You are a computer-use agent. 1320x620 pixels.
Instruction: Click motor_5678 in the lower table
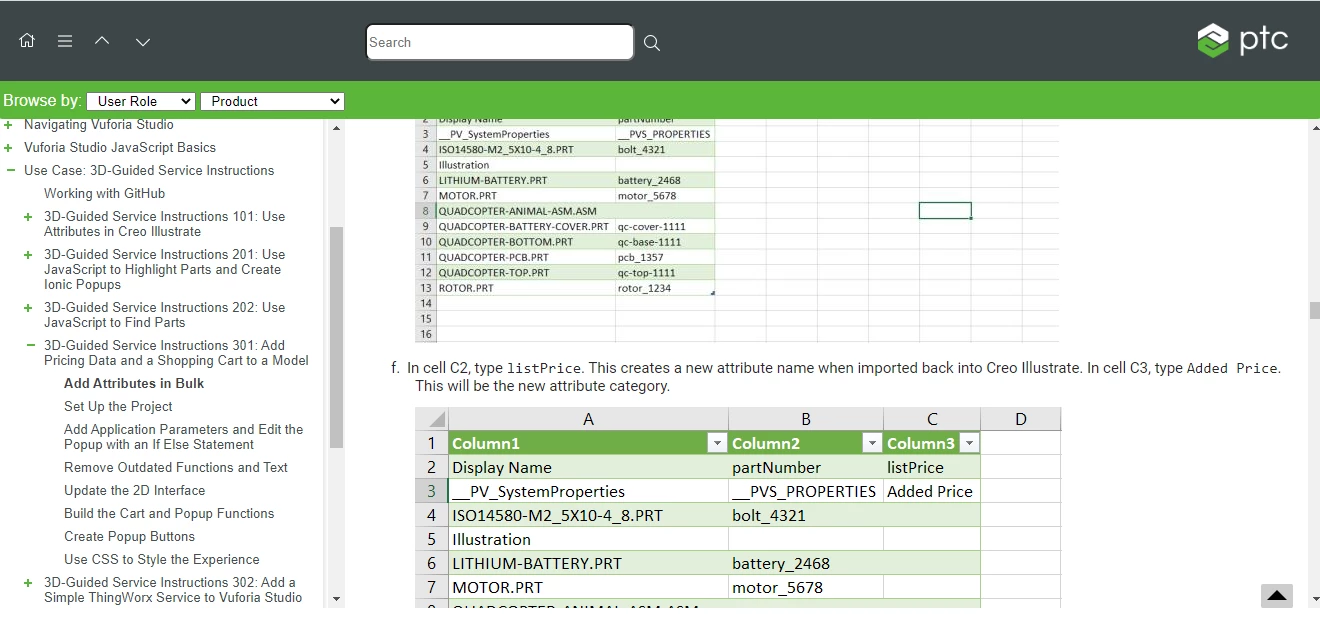click(805, 587)
